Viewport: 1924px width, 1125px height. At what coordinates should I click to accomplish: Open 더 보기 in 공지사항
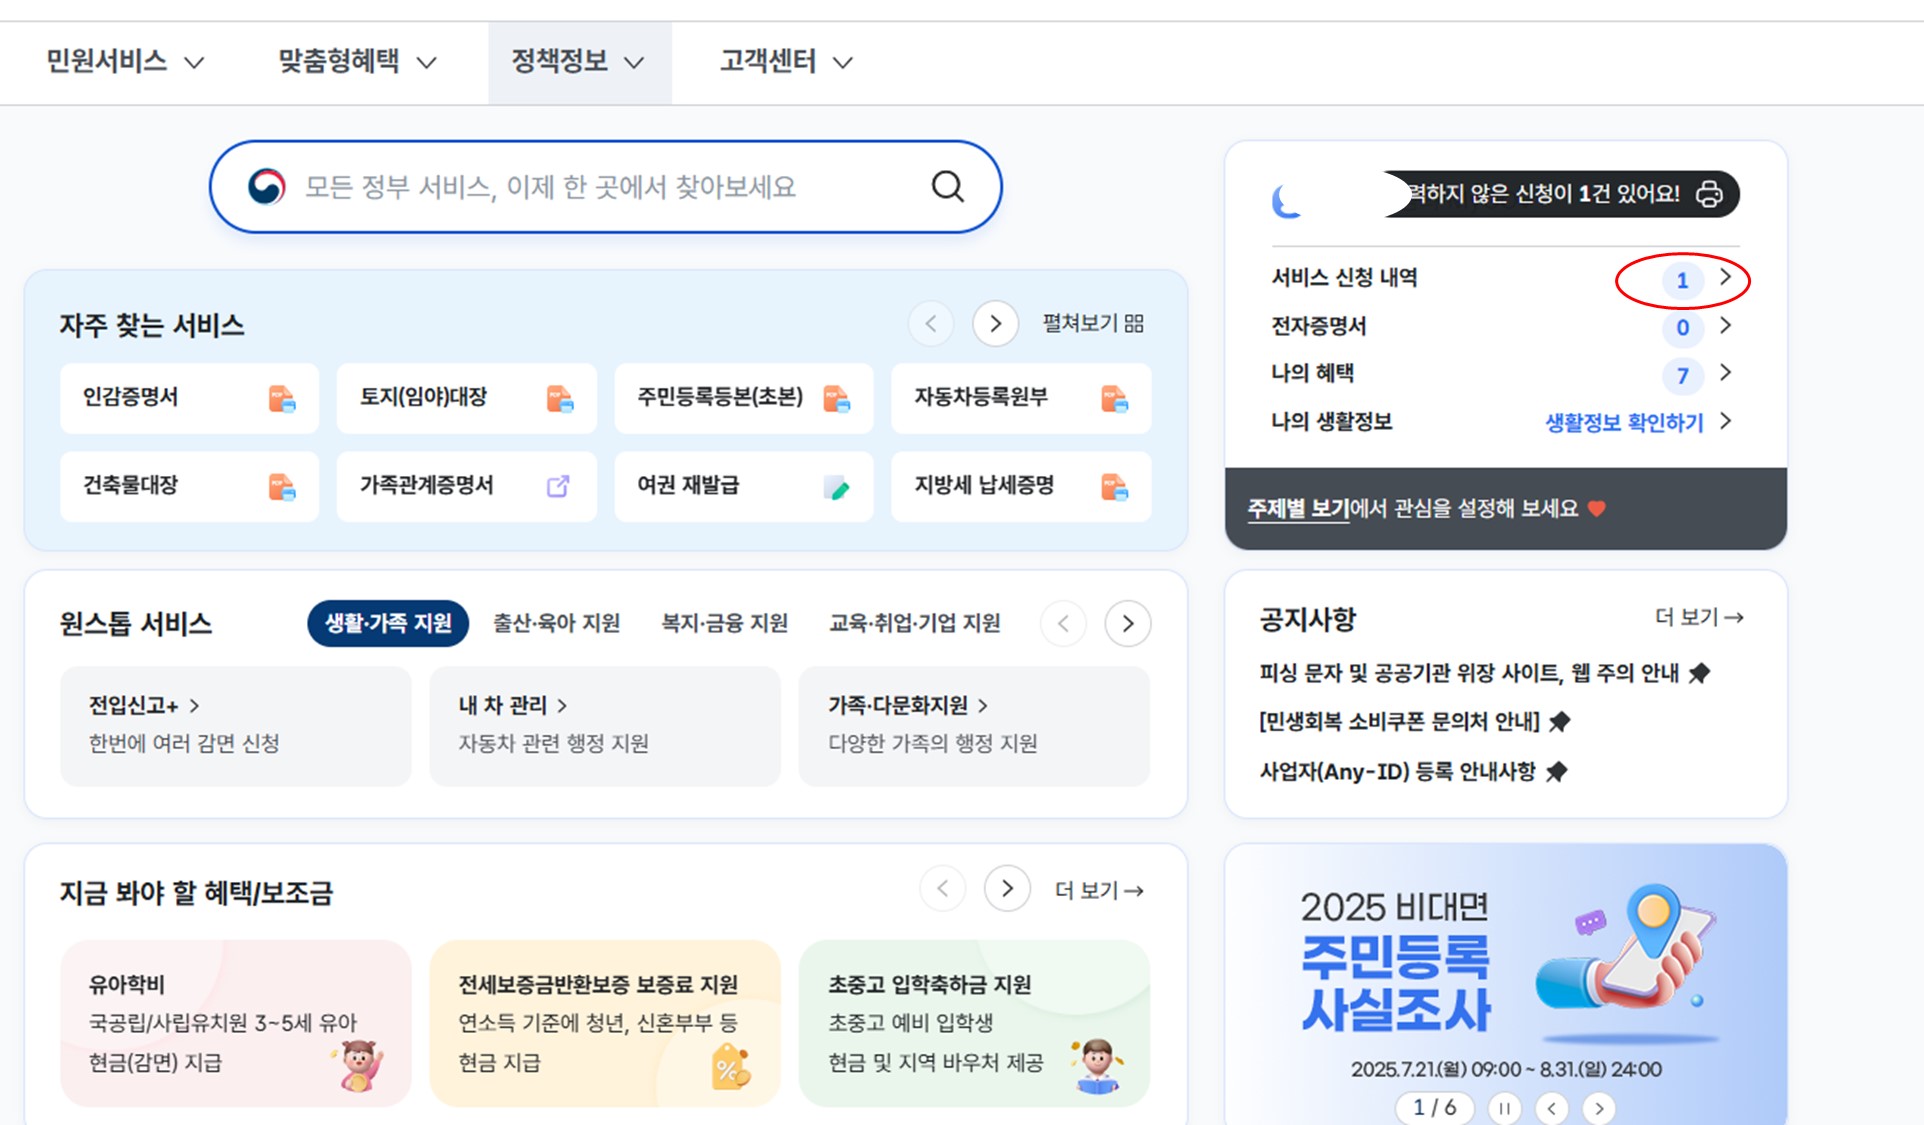click(x=1698, y=617)
